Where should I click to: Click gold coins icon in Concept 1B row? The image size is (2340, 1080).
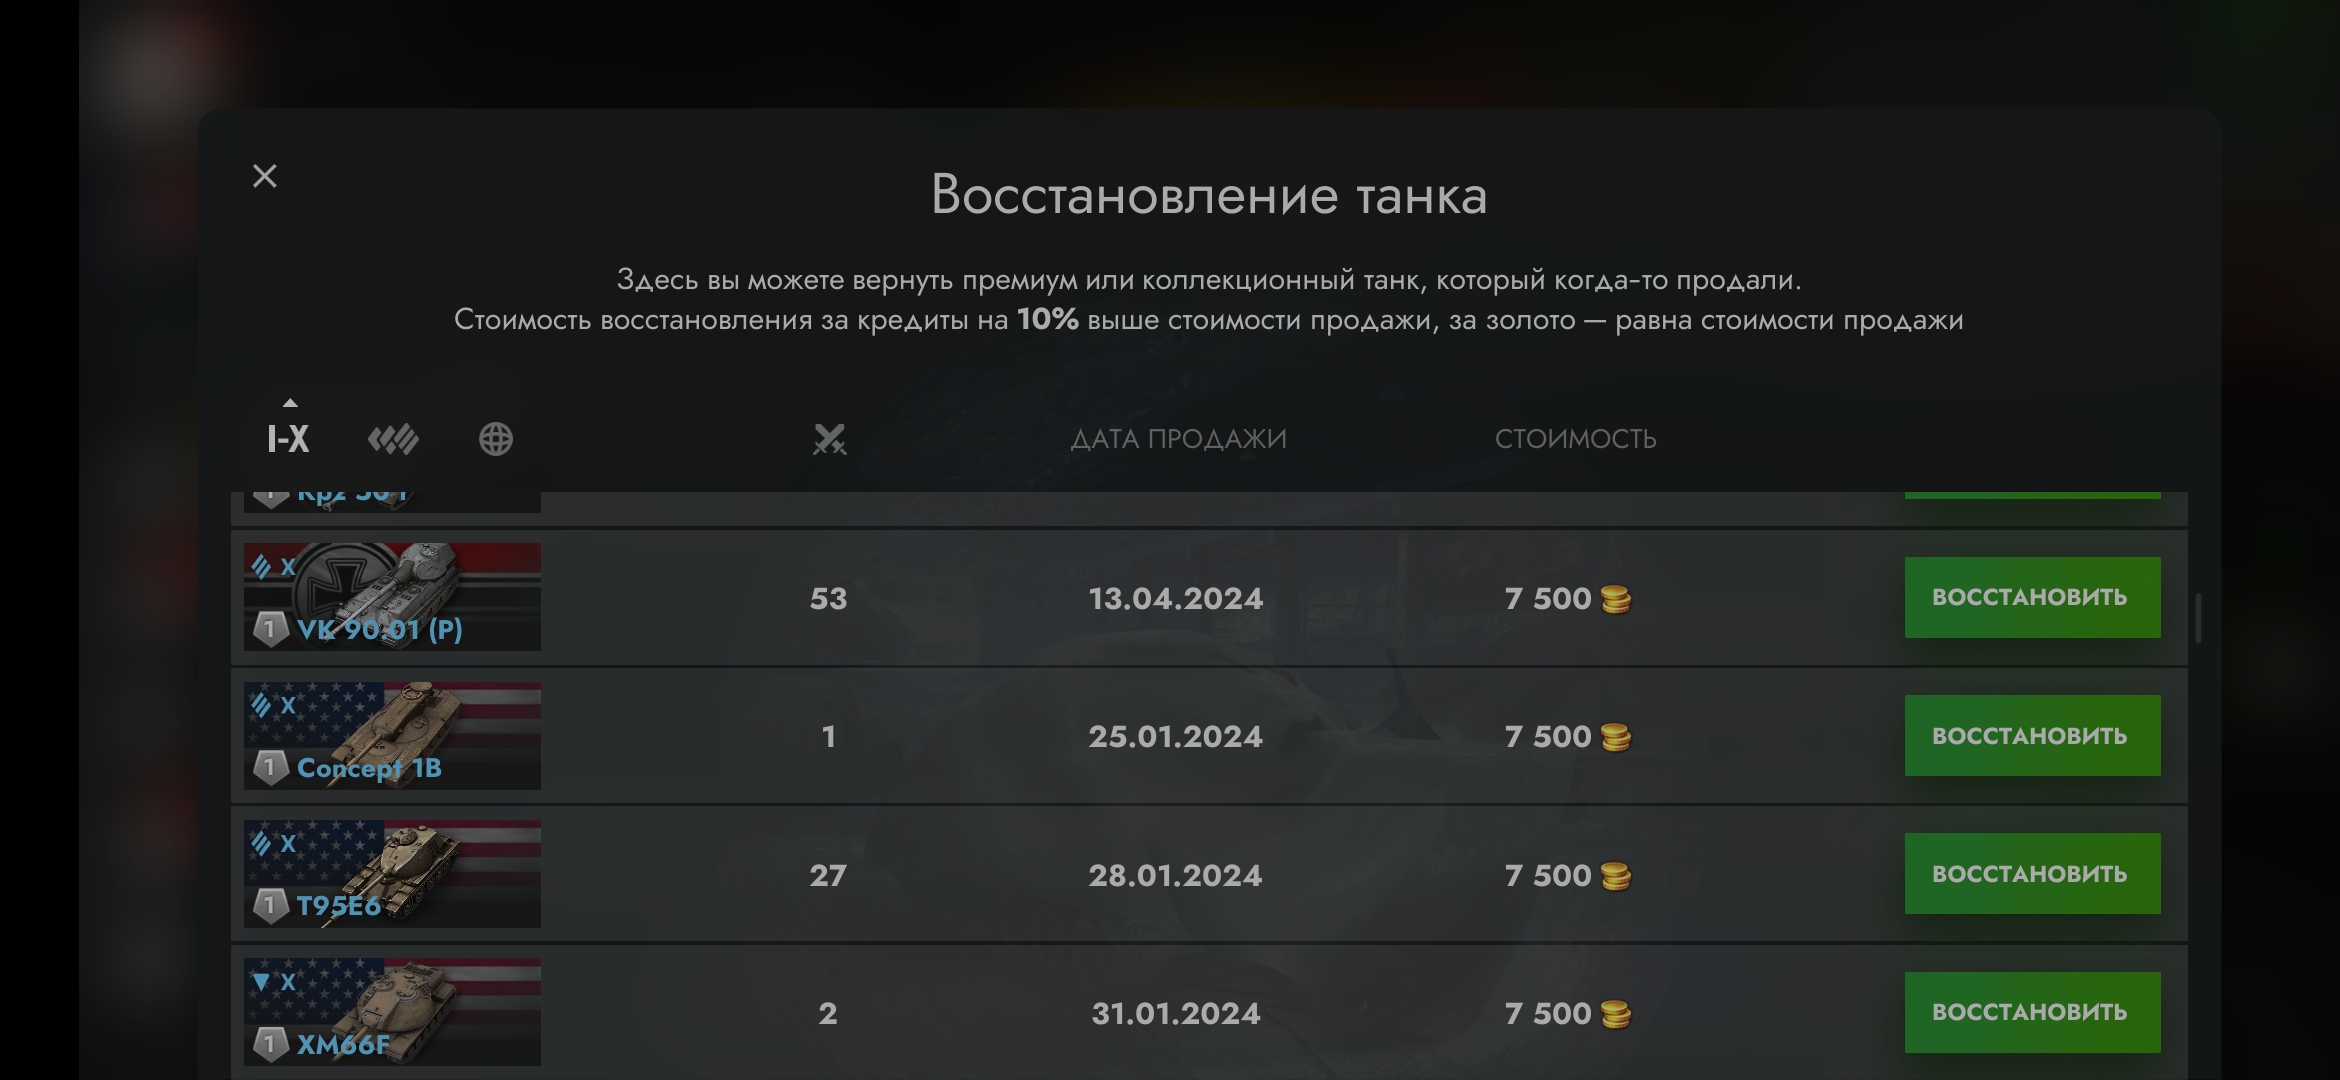click(1616, 737)
